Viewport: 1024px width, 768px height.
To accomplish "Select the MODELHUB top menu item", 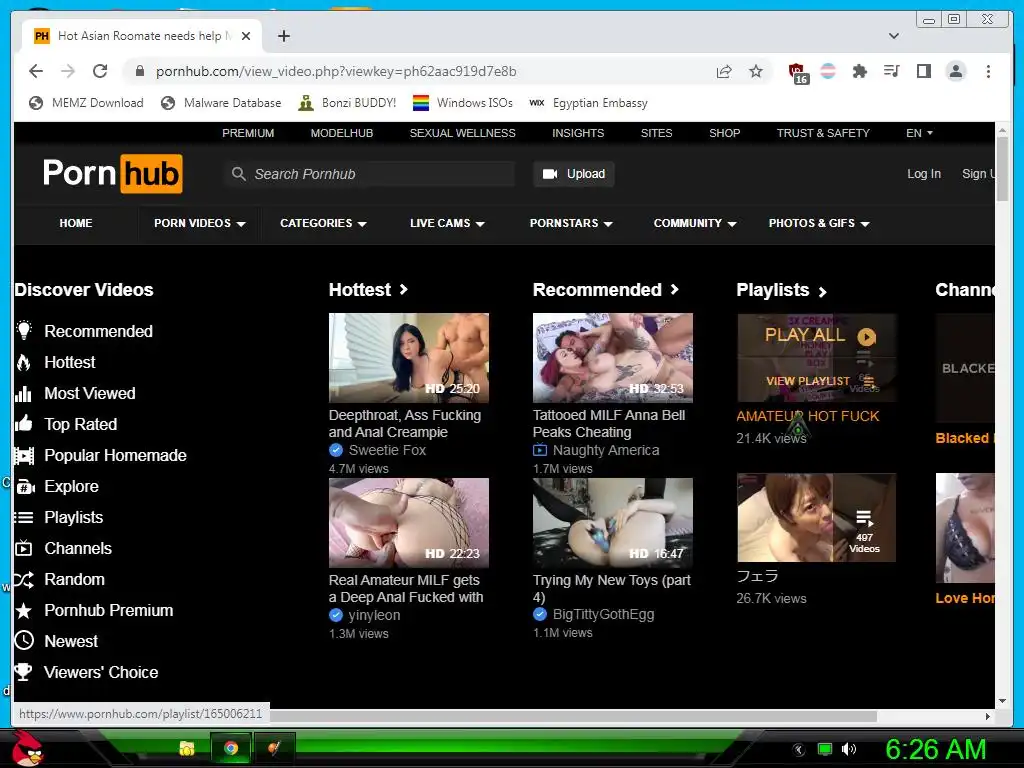I will 342,133.
